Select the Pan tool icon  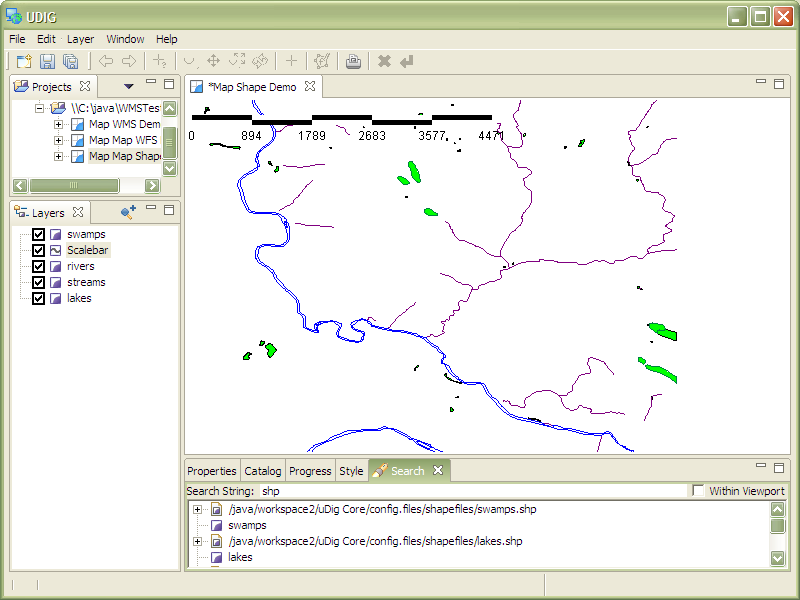click(213, 61)
